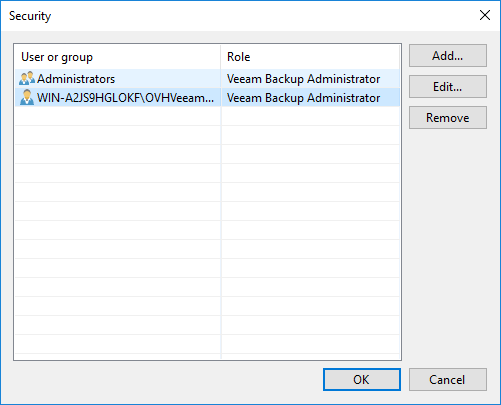Click the OVHVeeam user icon
501x405 pixels.
click(27, 97)
